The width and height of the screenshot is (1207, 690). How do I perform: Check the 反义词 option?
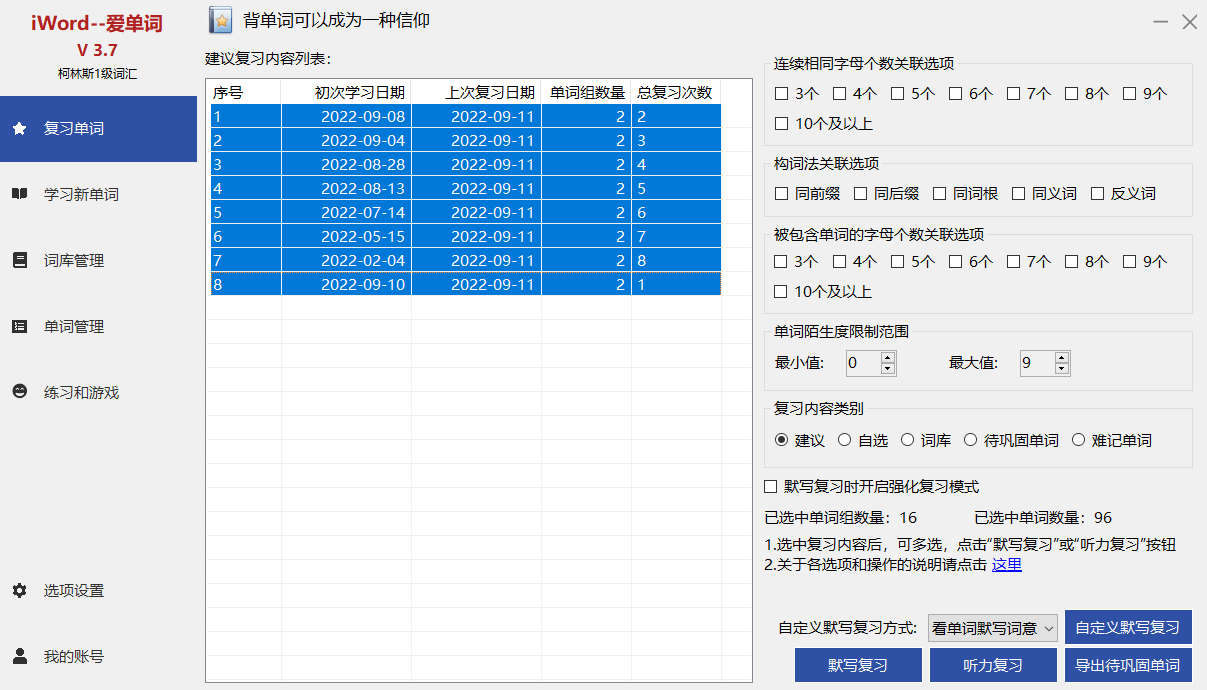(1097, 193)
